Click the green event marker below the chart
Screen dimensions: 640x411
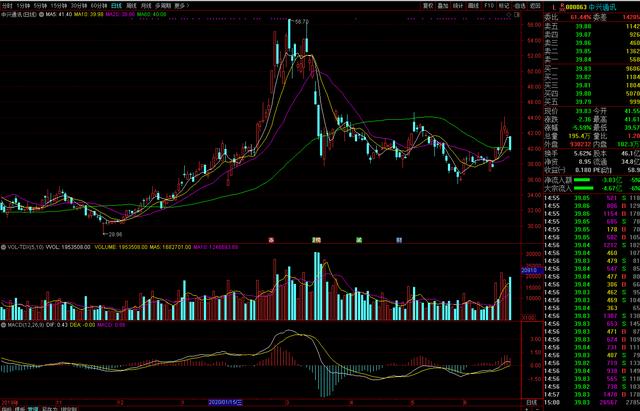tap(359, 240)
